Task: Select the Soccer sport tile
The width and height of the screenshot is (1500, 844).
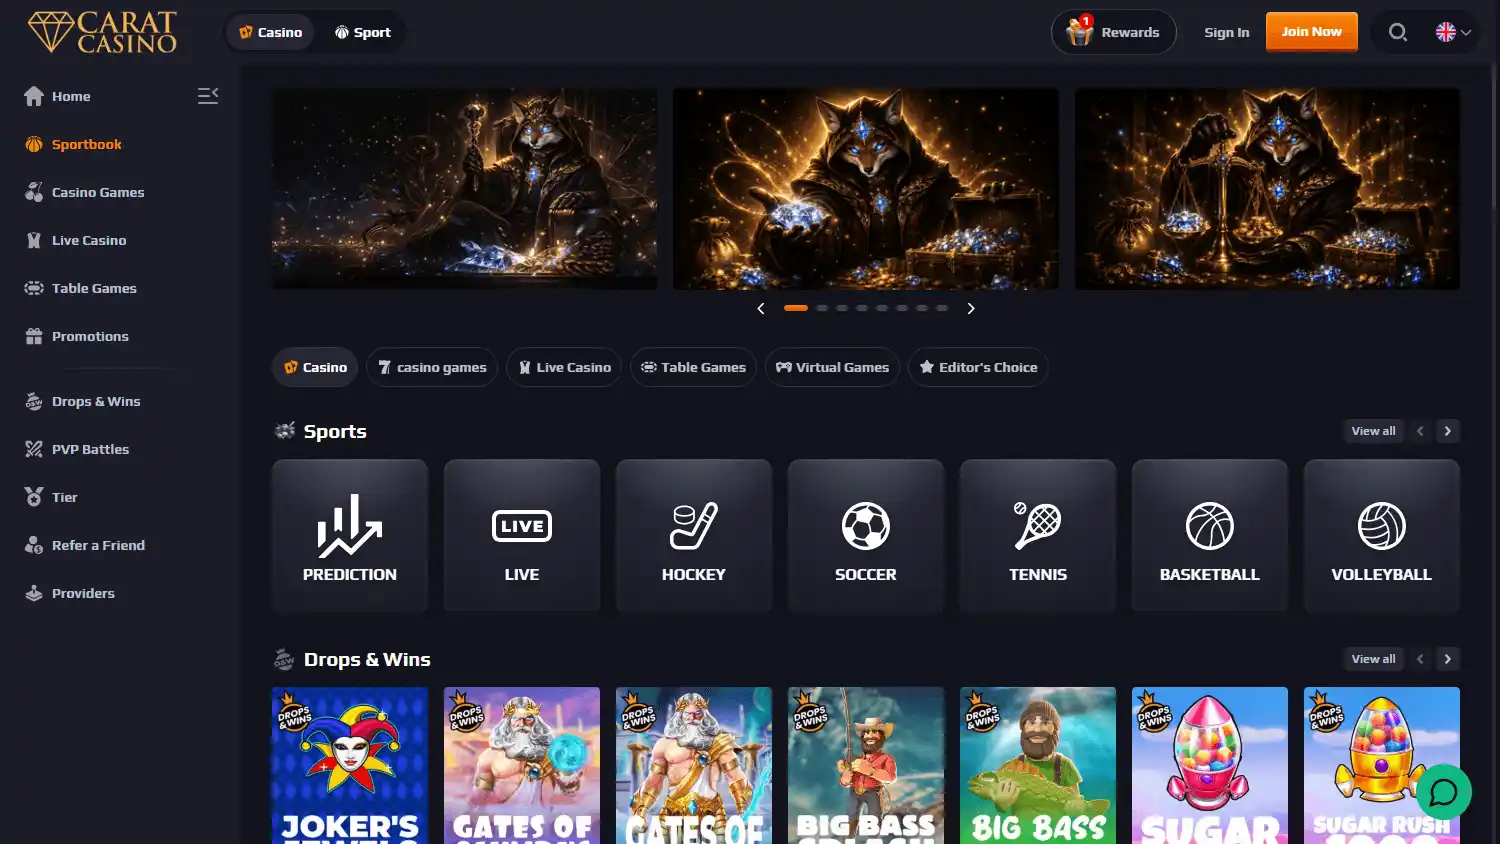Action: pos(866,536)
